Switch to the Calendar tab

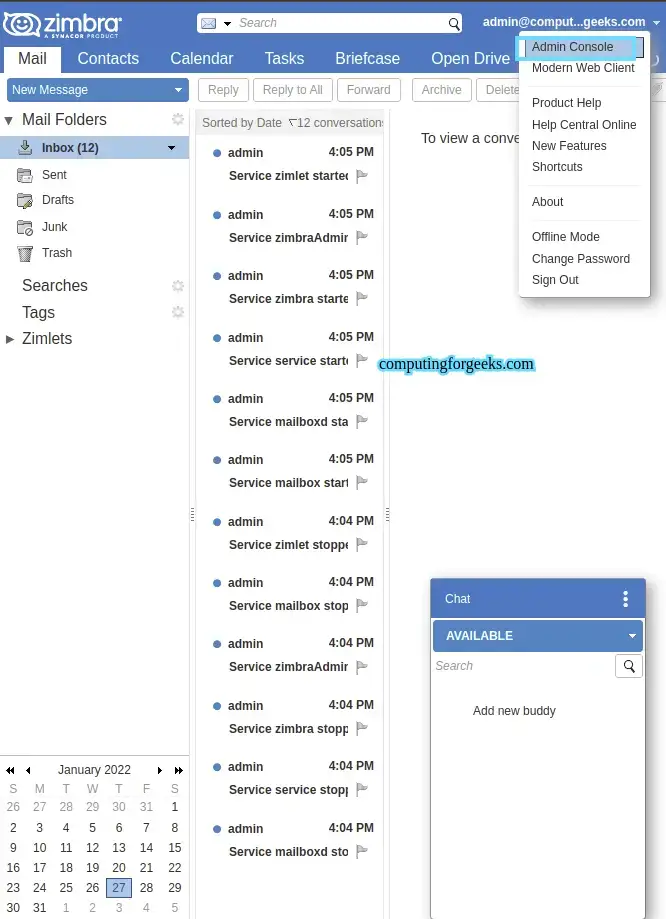pyautogui.click(x=202, y=59)
